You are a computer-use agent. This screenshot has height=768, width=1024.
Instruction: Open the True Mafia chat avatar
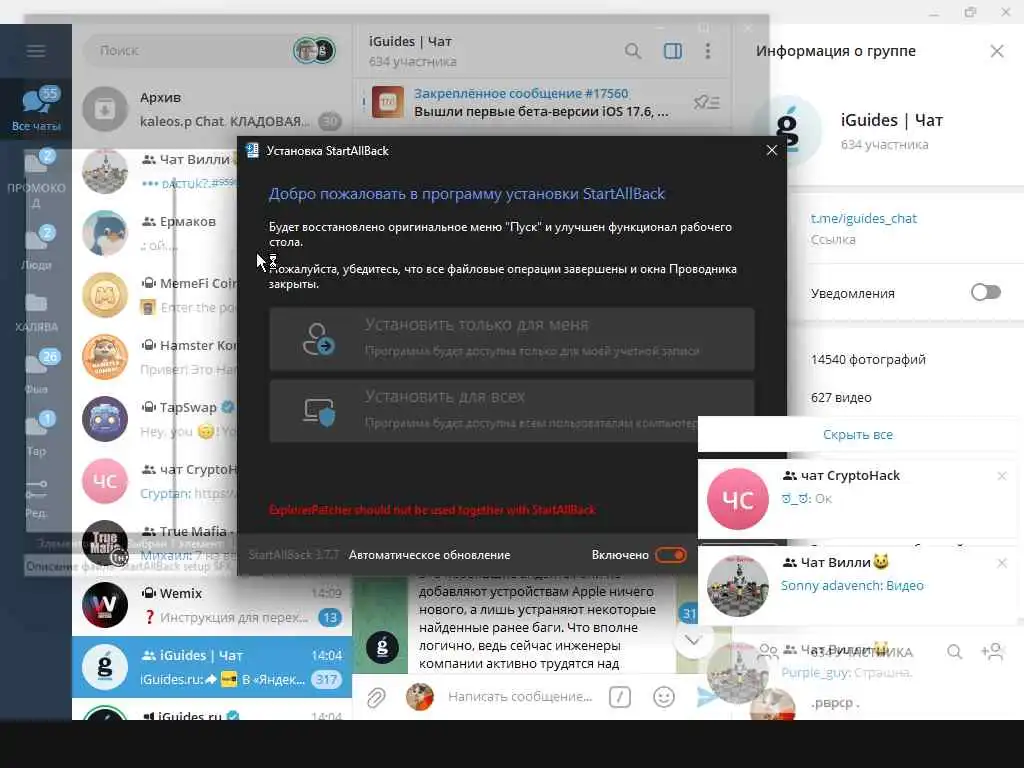(x=104, y=543)
